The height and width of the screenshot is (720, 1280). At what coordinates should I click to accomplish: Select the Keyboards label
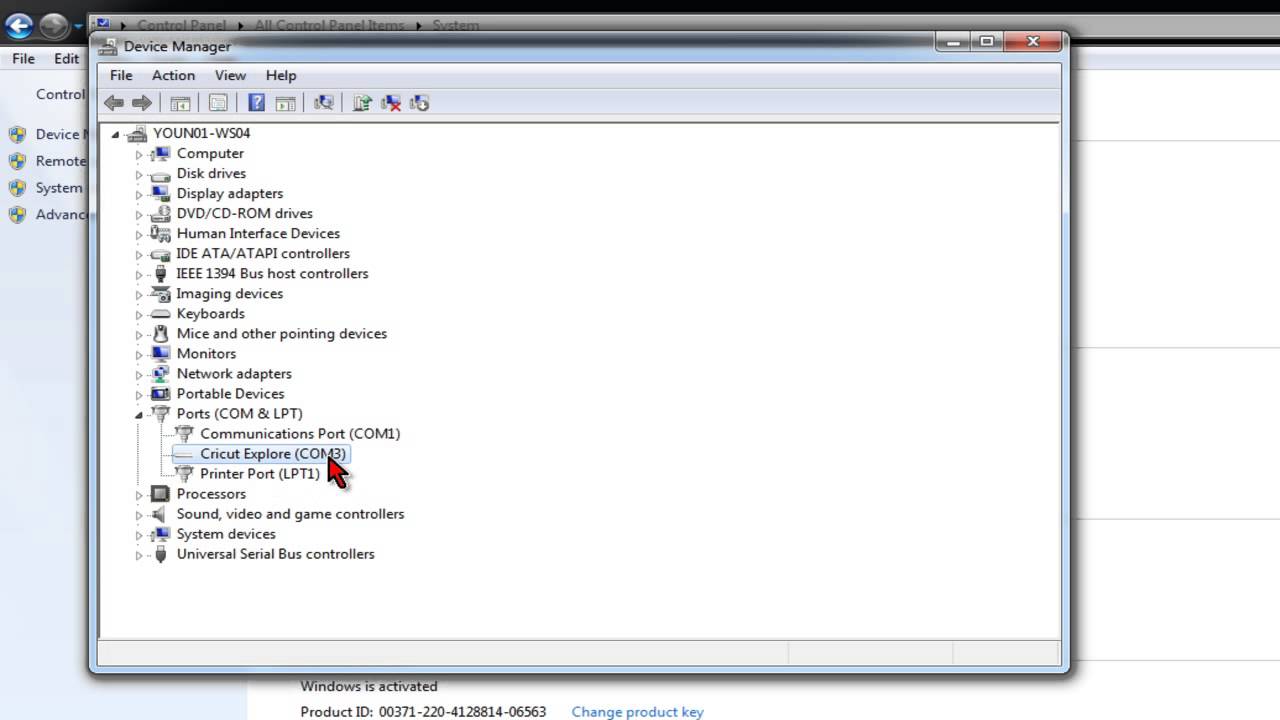tap(210, 314)
